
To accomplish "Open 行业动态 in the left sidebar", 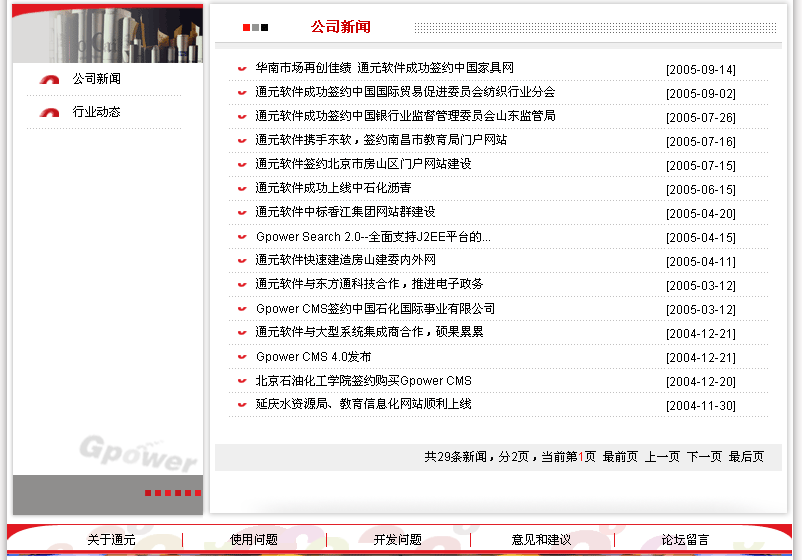I will point(96,111).
